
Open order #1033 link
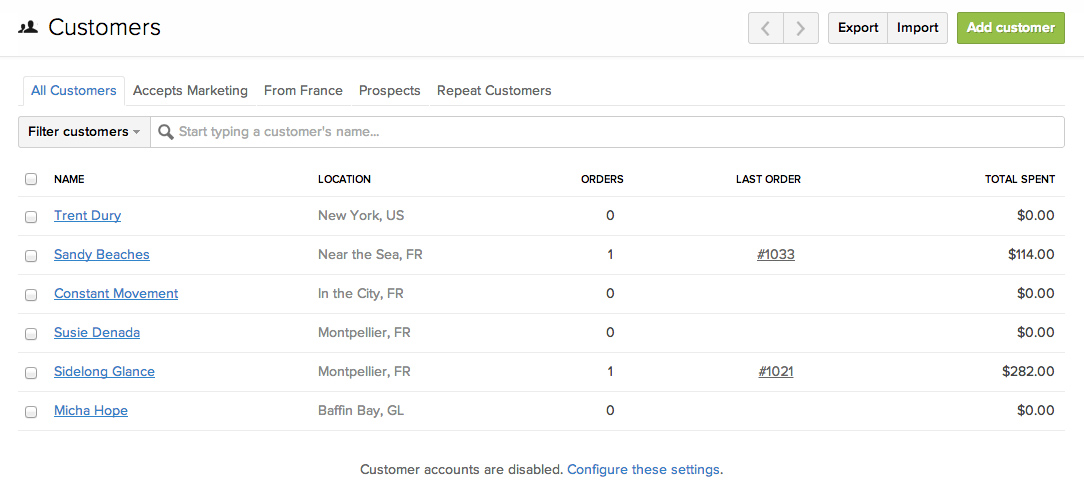point(776,255)
